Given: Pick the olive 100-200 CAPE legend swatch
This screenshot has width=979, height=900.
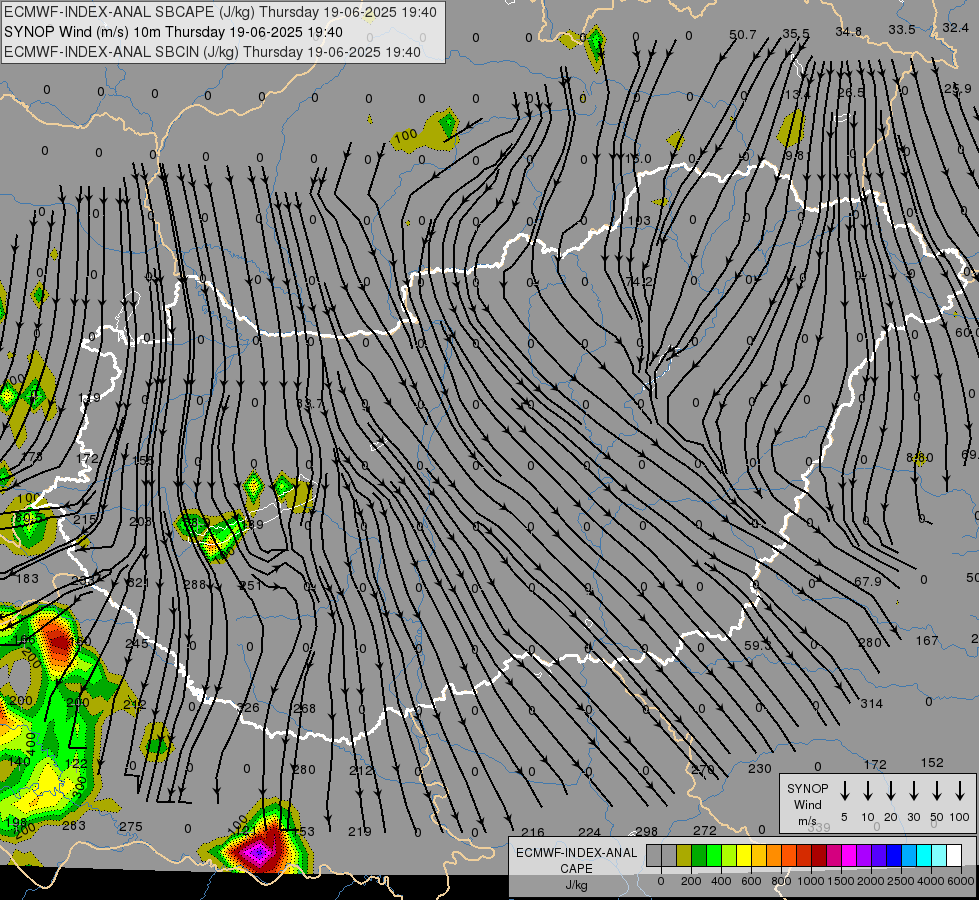Looking at the screenshot, I should point(684,856).
